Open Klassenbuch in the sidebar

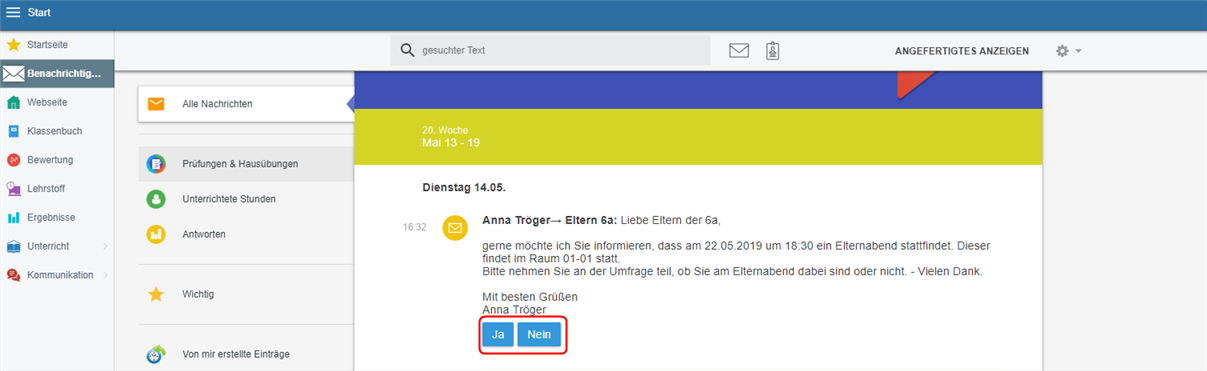(54, 131)
